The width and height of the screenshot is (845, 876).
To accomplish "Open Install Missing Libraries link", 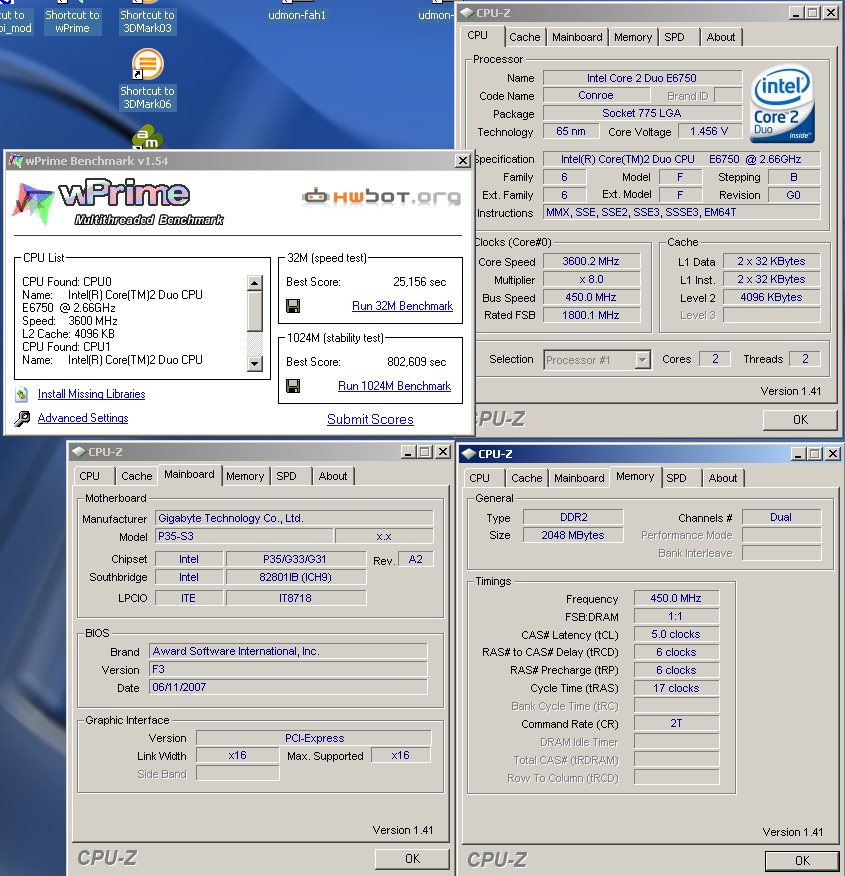I will click(x=92, y=394).
